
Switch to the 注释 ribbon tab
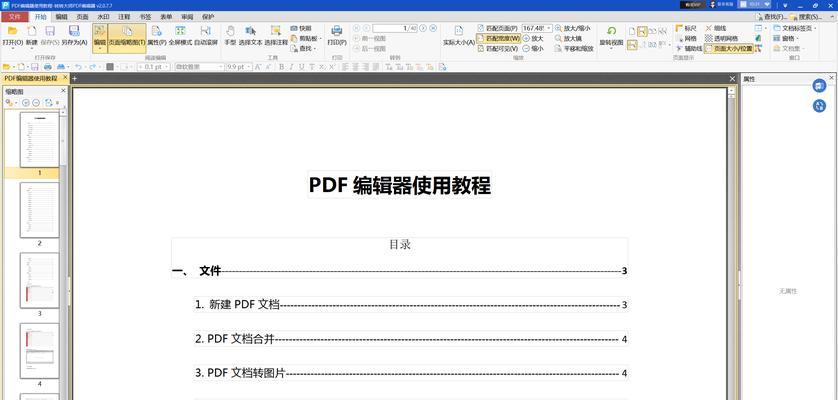coord(124,17)
